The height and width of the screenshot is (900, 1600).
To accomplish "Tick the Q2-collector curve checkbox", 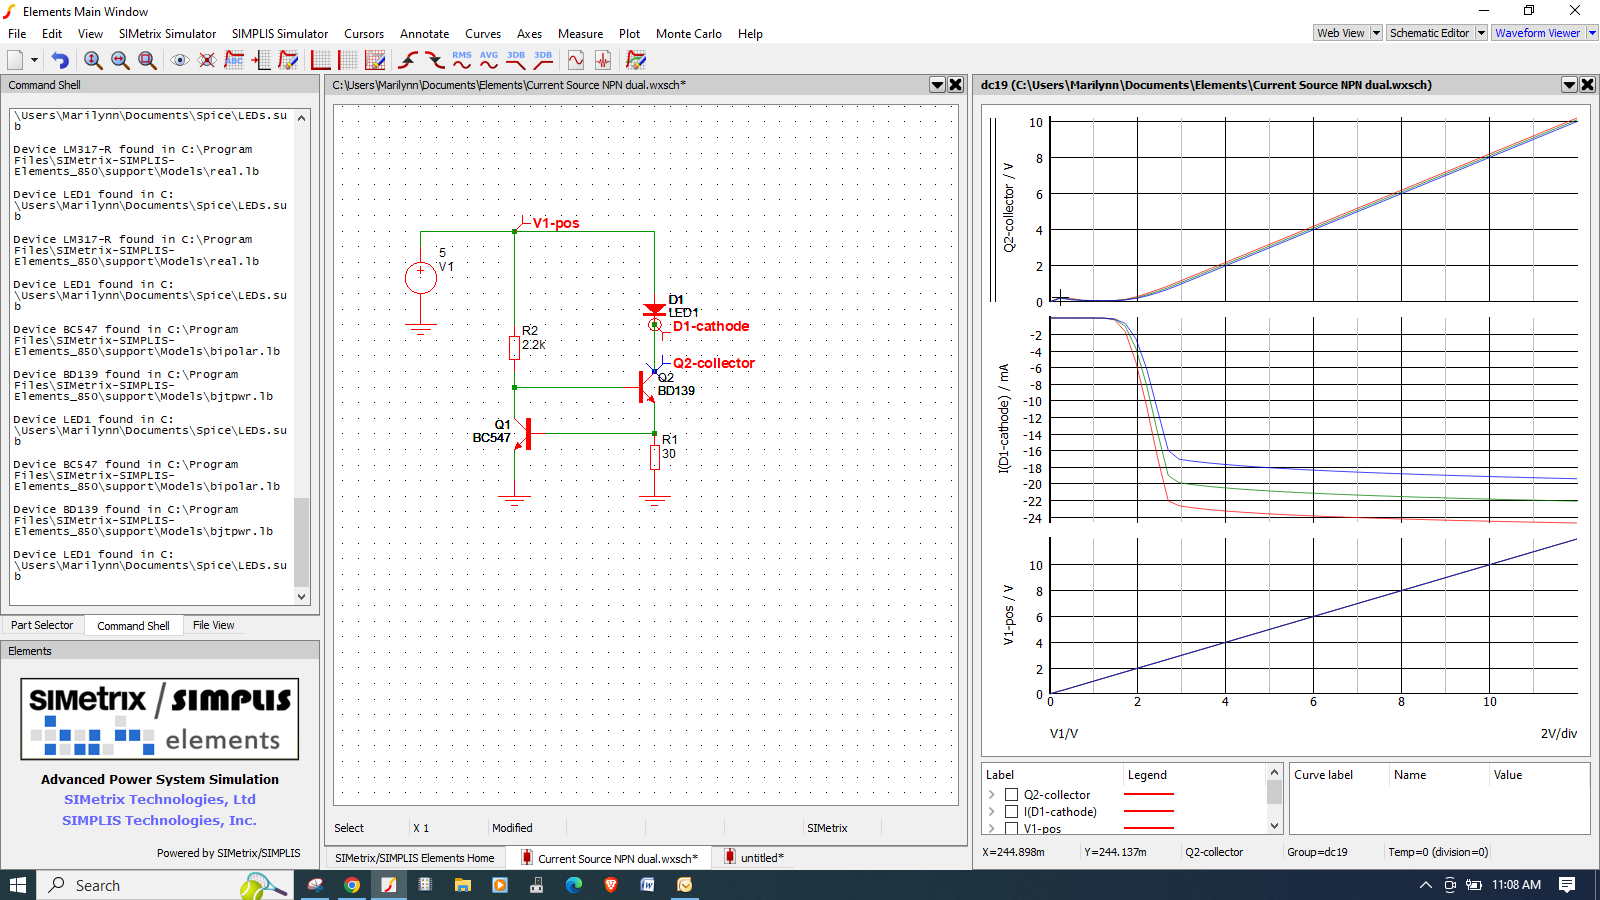I will [x=1011, y=795].
